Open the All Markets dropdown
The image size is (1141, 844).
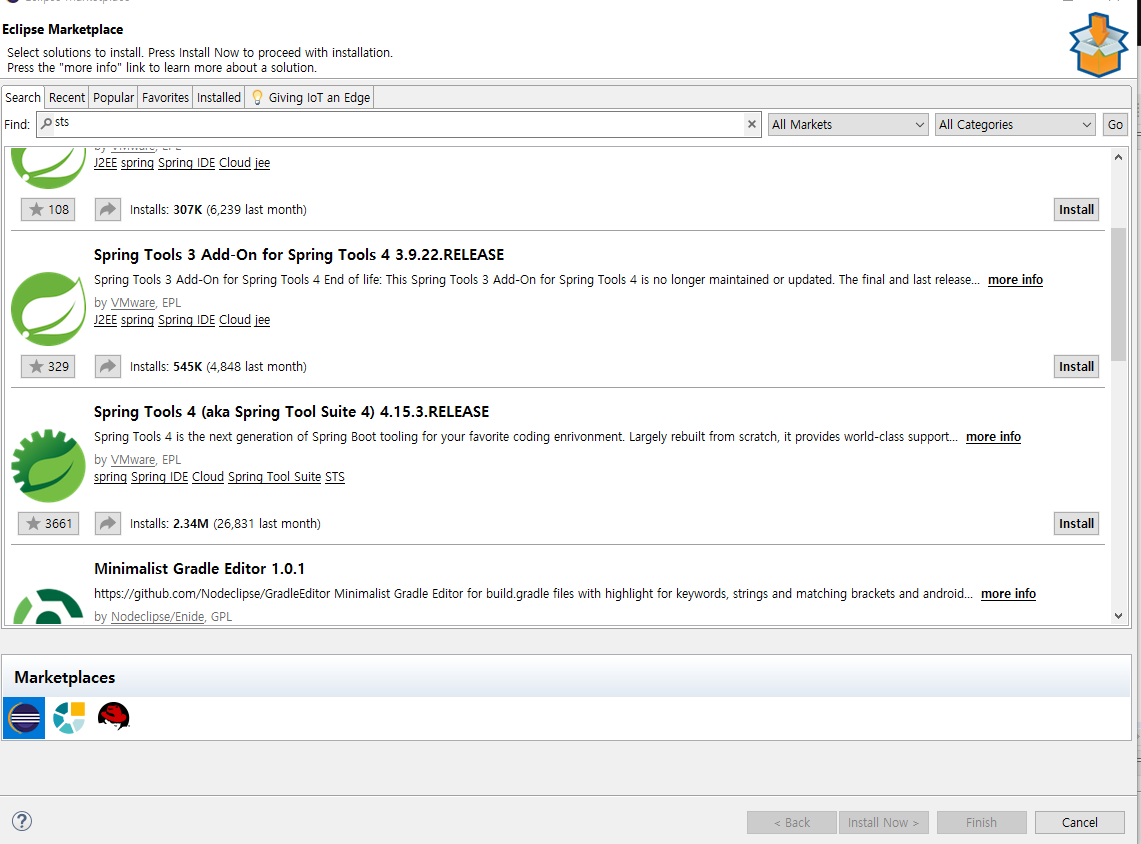tap(848, 124)
